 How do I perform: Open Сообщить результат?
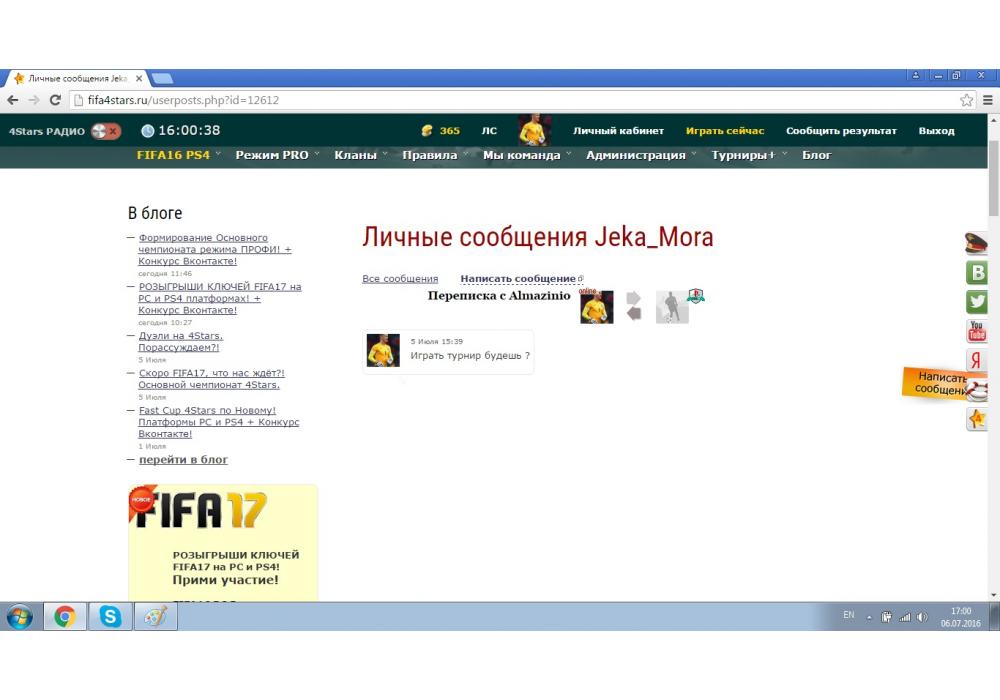[841, 131]
